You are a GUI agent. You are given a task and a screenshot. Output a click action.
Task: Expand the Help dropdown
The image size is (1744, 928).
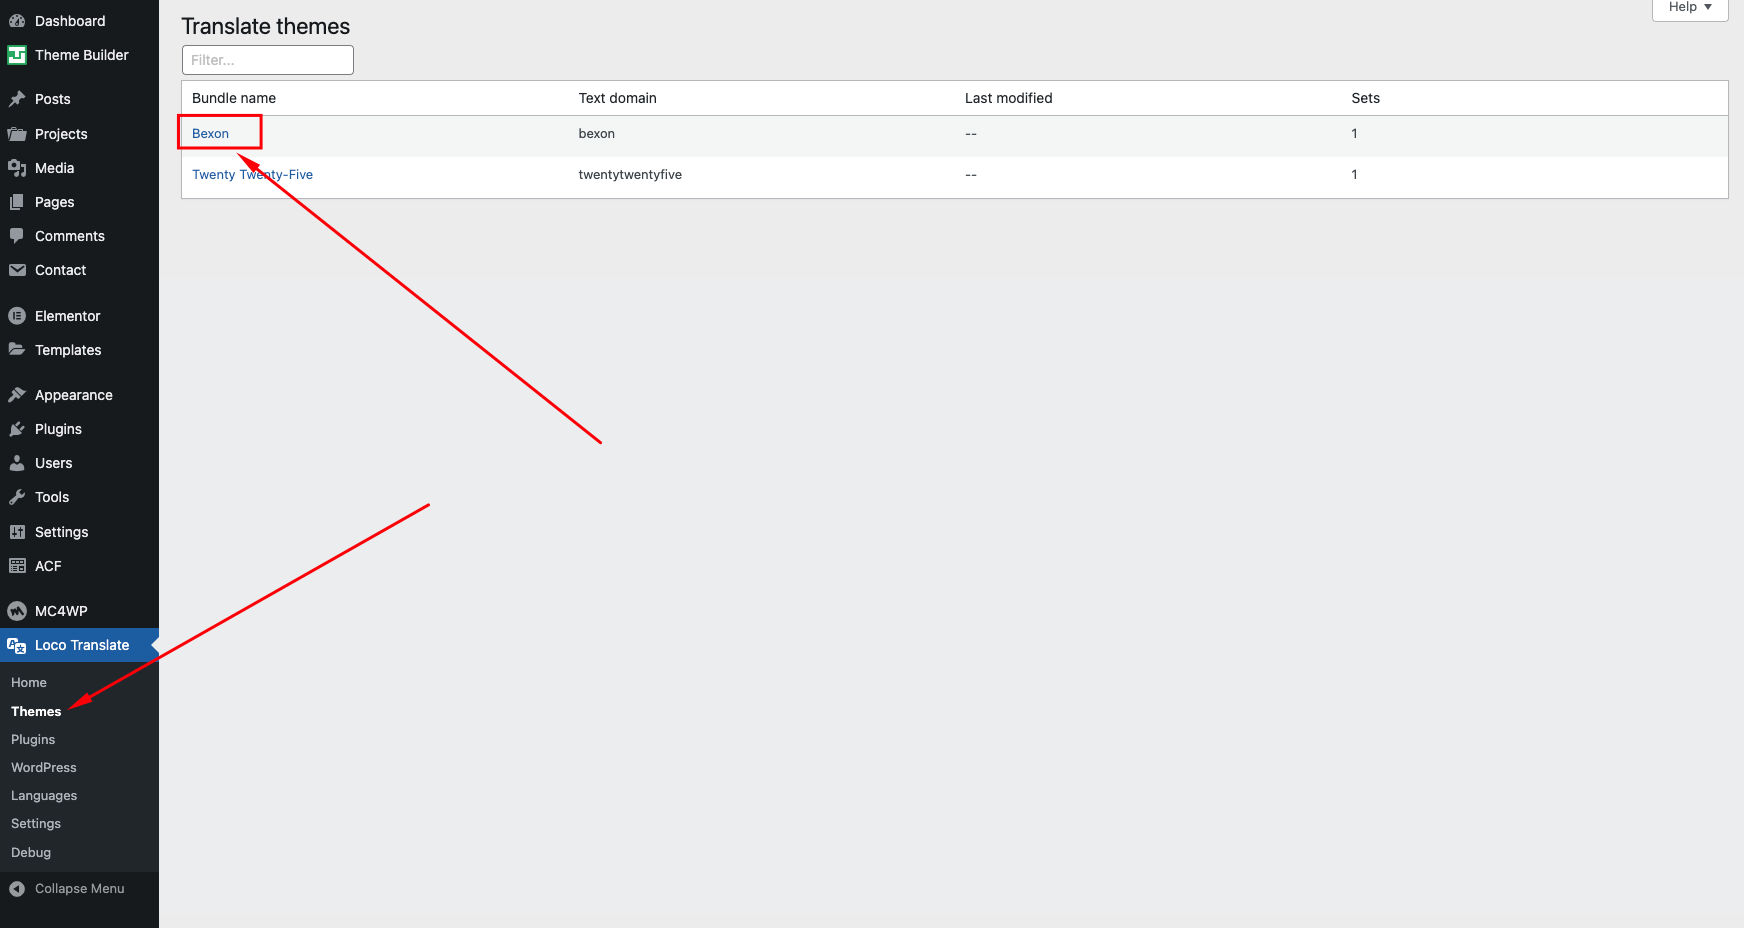click(x=1690, y=8)
